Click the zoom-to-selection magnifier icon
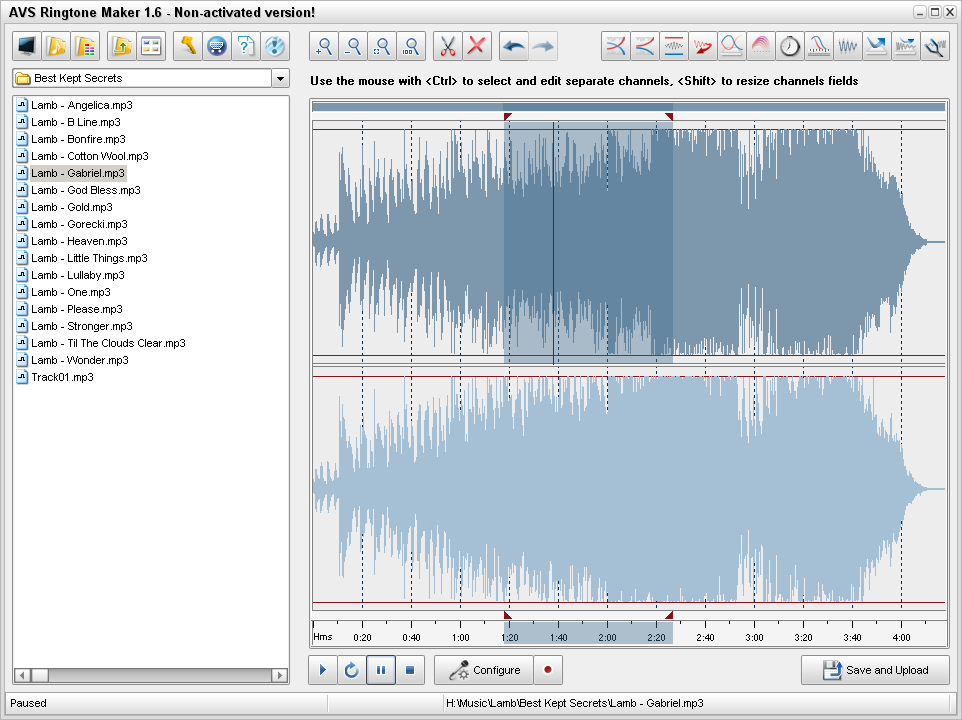Viewport: 962px width, 720px height. pos(382,46)
